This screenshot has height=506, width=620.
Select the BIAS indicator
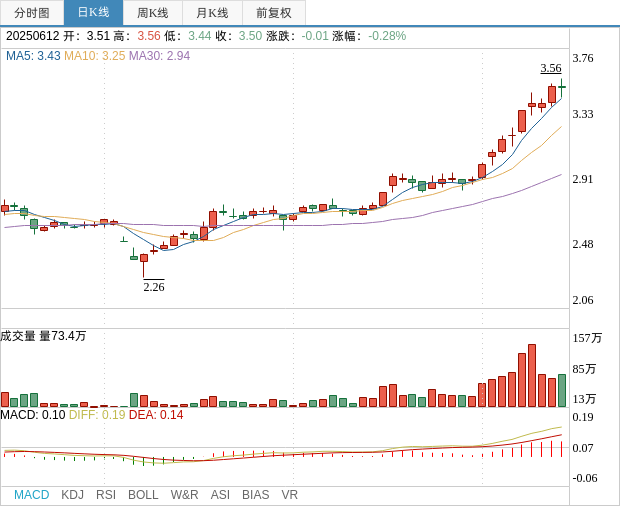tap(255, 495)
